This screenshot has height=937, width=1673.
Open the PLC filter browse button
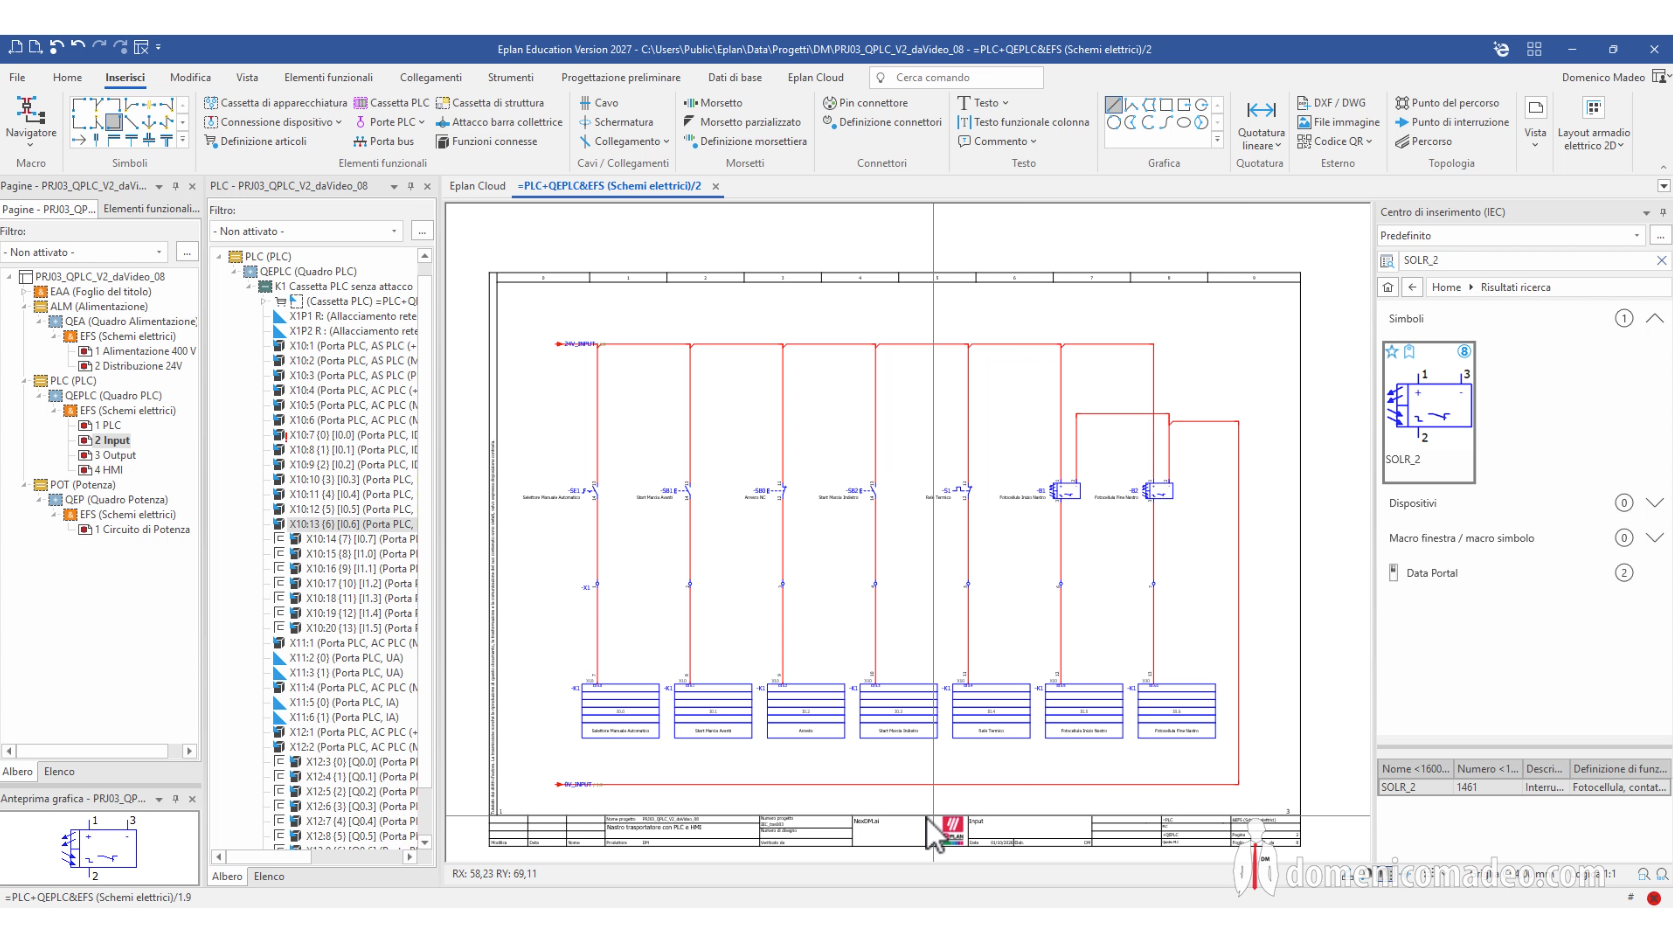(x=422, y=231)
